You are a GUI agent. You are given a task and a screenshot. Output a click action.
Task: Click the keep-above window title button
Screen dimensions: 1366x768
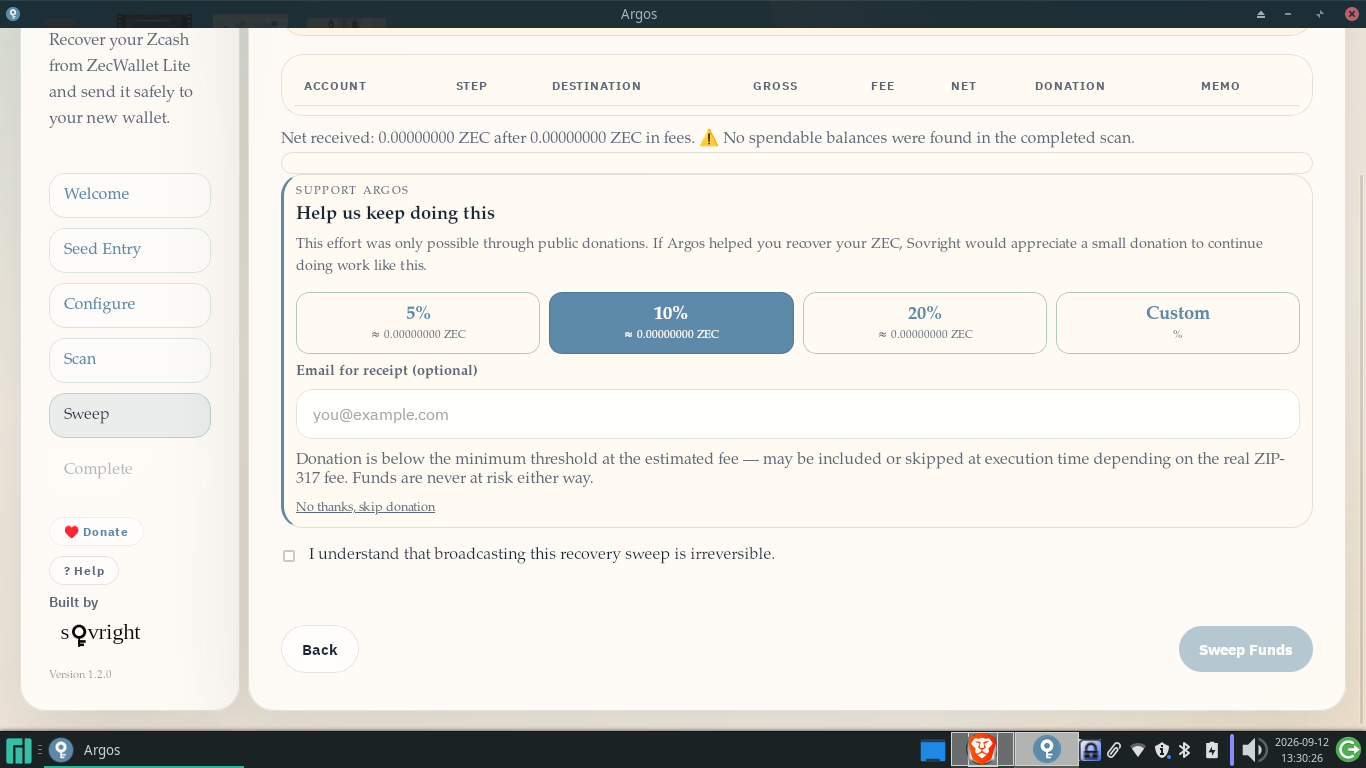[x=1261, y=14]
